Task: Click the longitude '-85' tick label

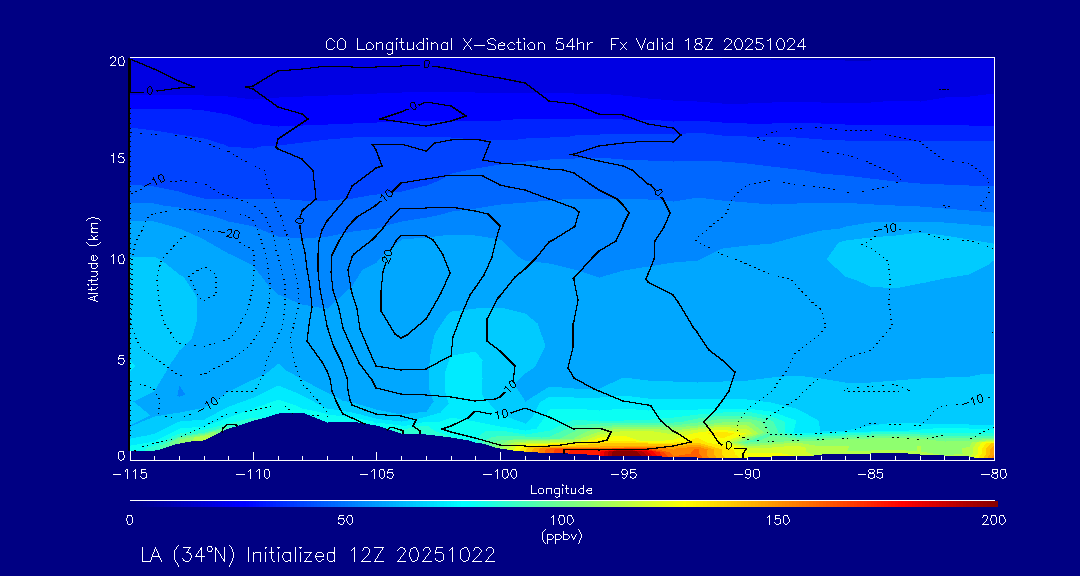Action: coord(871,474)
